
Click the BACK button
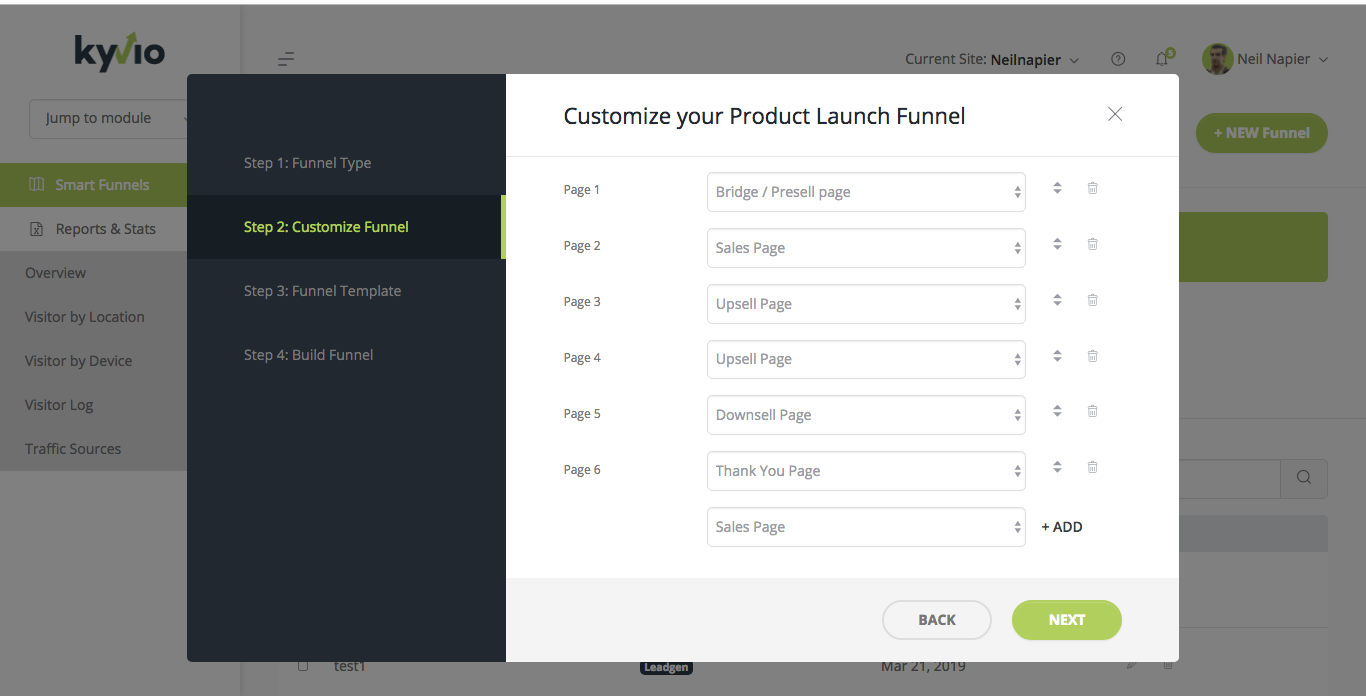[937, 620]
